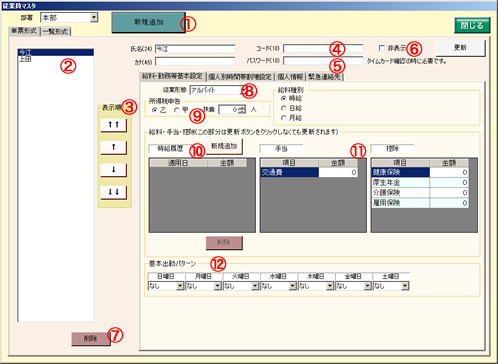The width and height of the screenshot is (498, 364).
Task: Click the 閉じる button
Action: point(472,25)
